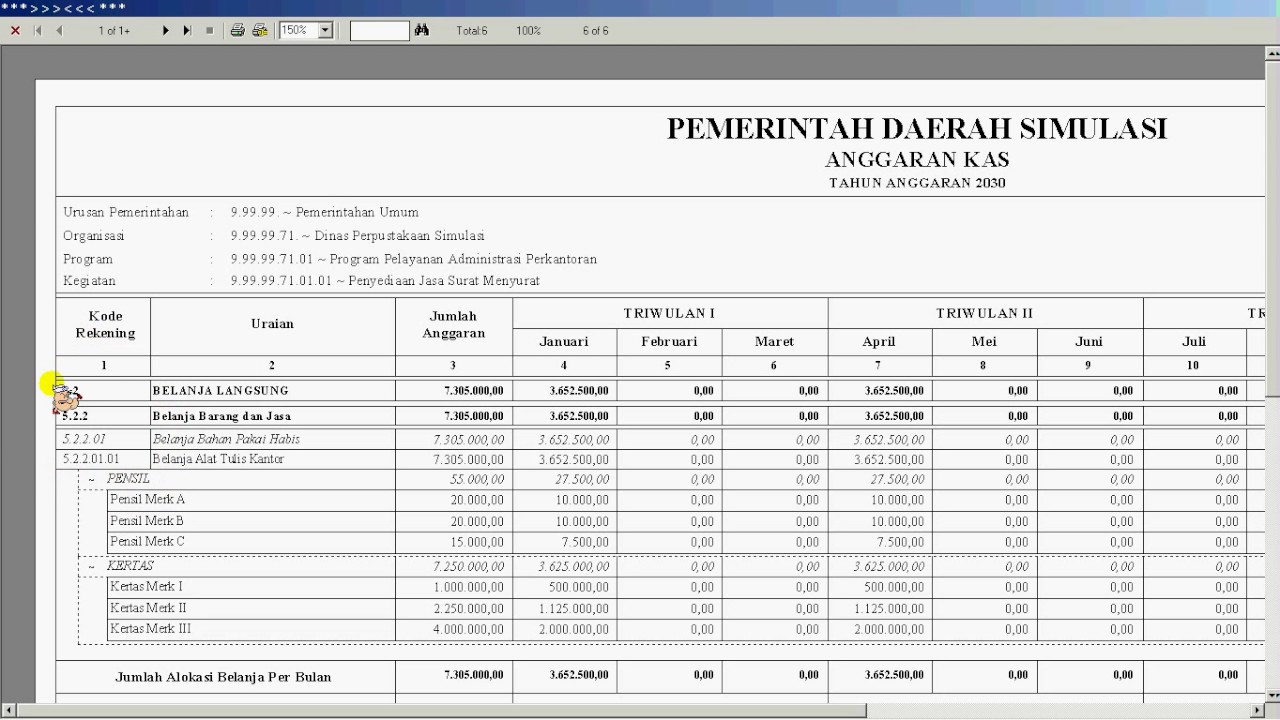Click the '6 of 6' record counter
This screenshot has height=720, width=1280.
point(596,31)
